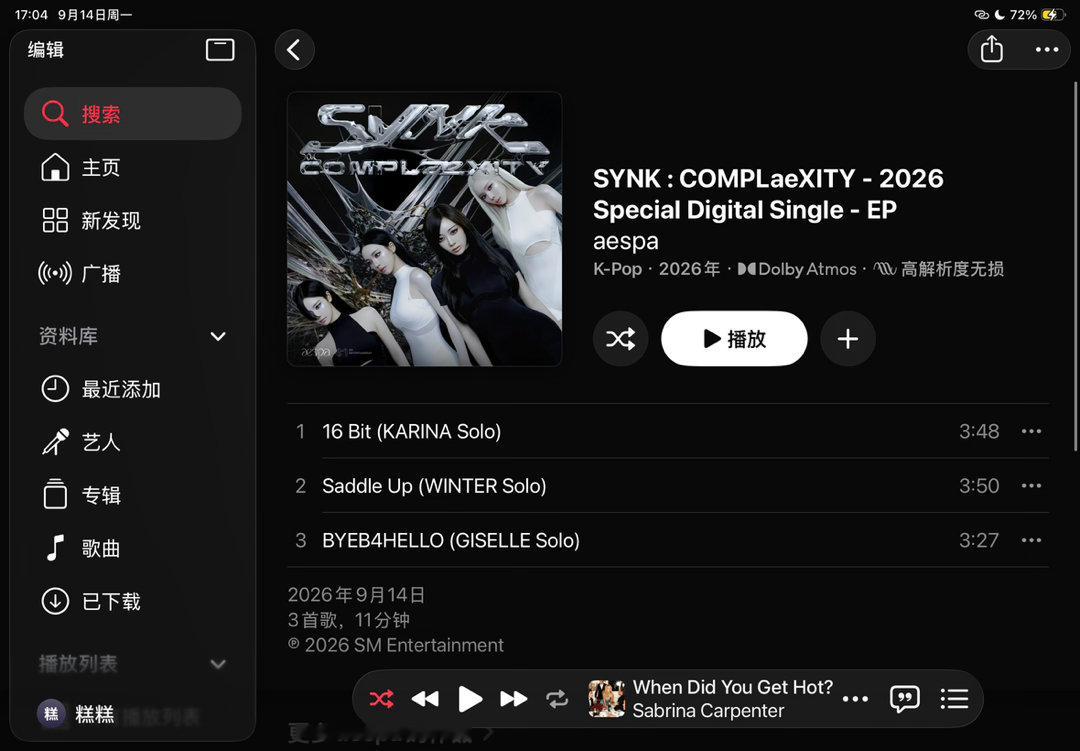Share the album with share icon
This screenshot has width=1080, height=751.
[x=991, y=49]
